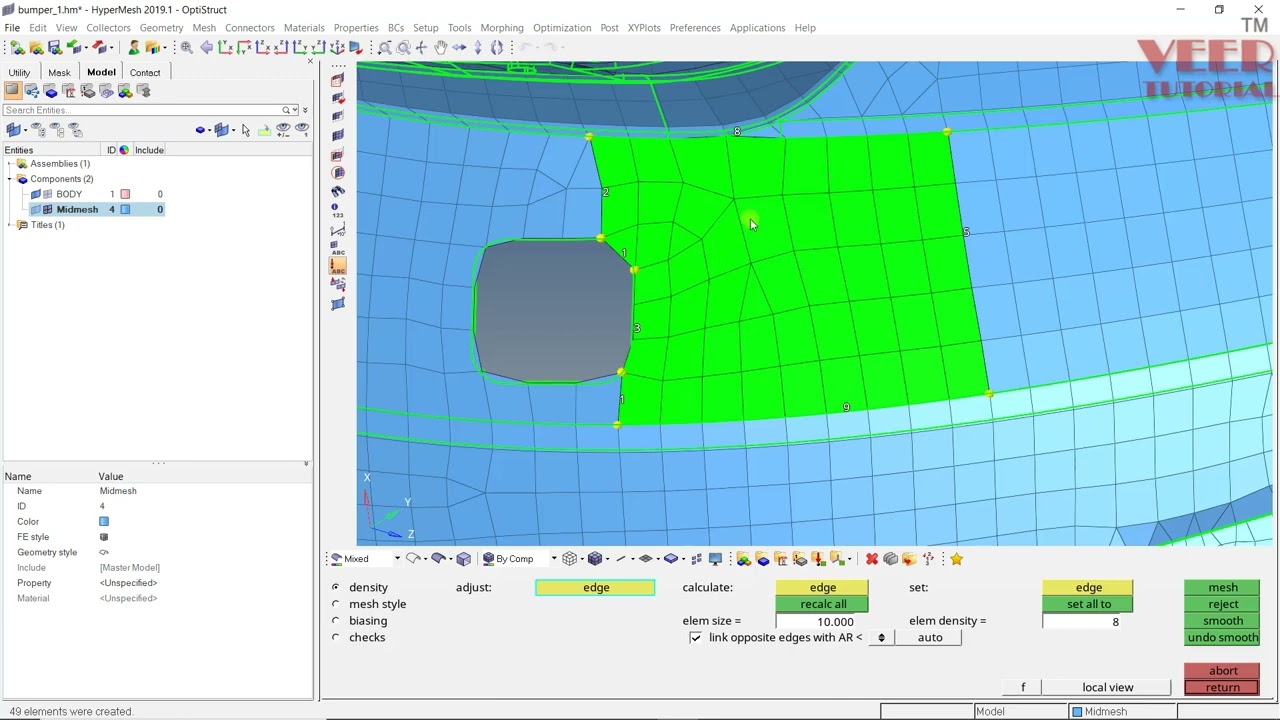Toggle link opposite edges checkbox
This screenshot has width=1280, height=720.
(696, 638)
